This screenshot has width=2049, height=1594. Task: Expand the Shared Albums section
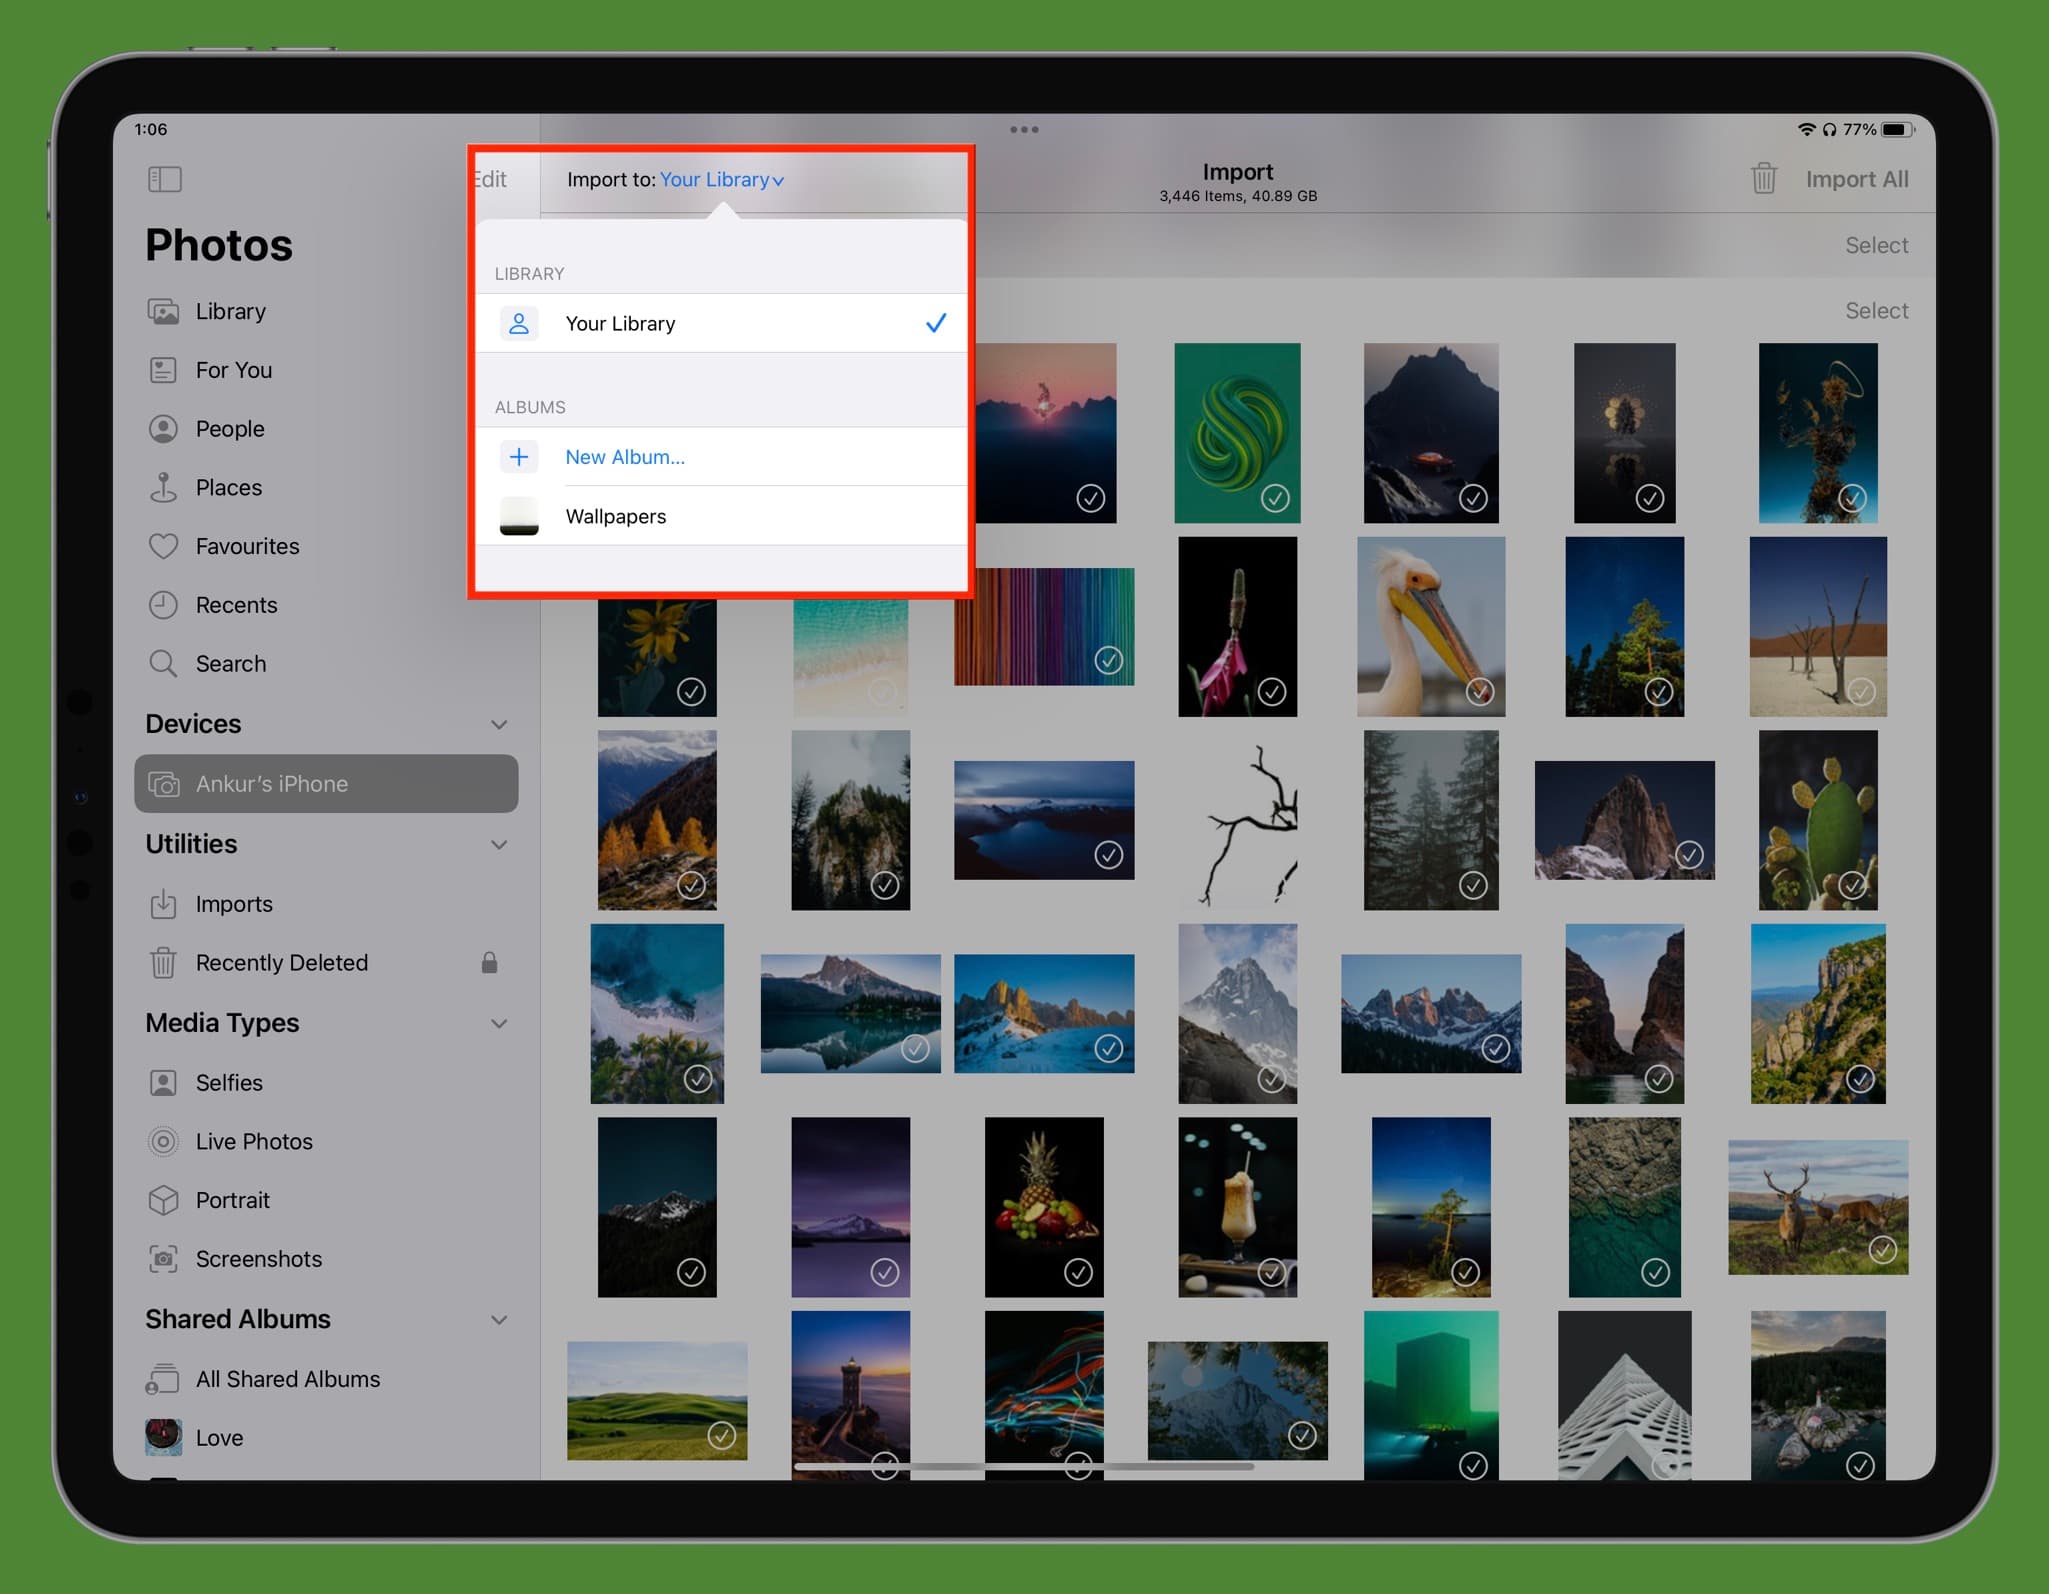[x=502, y=1319]
